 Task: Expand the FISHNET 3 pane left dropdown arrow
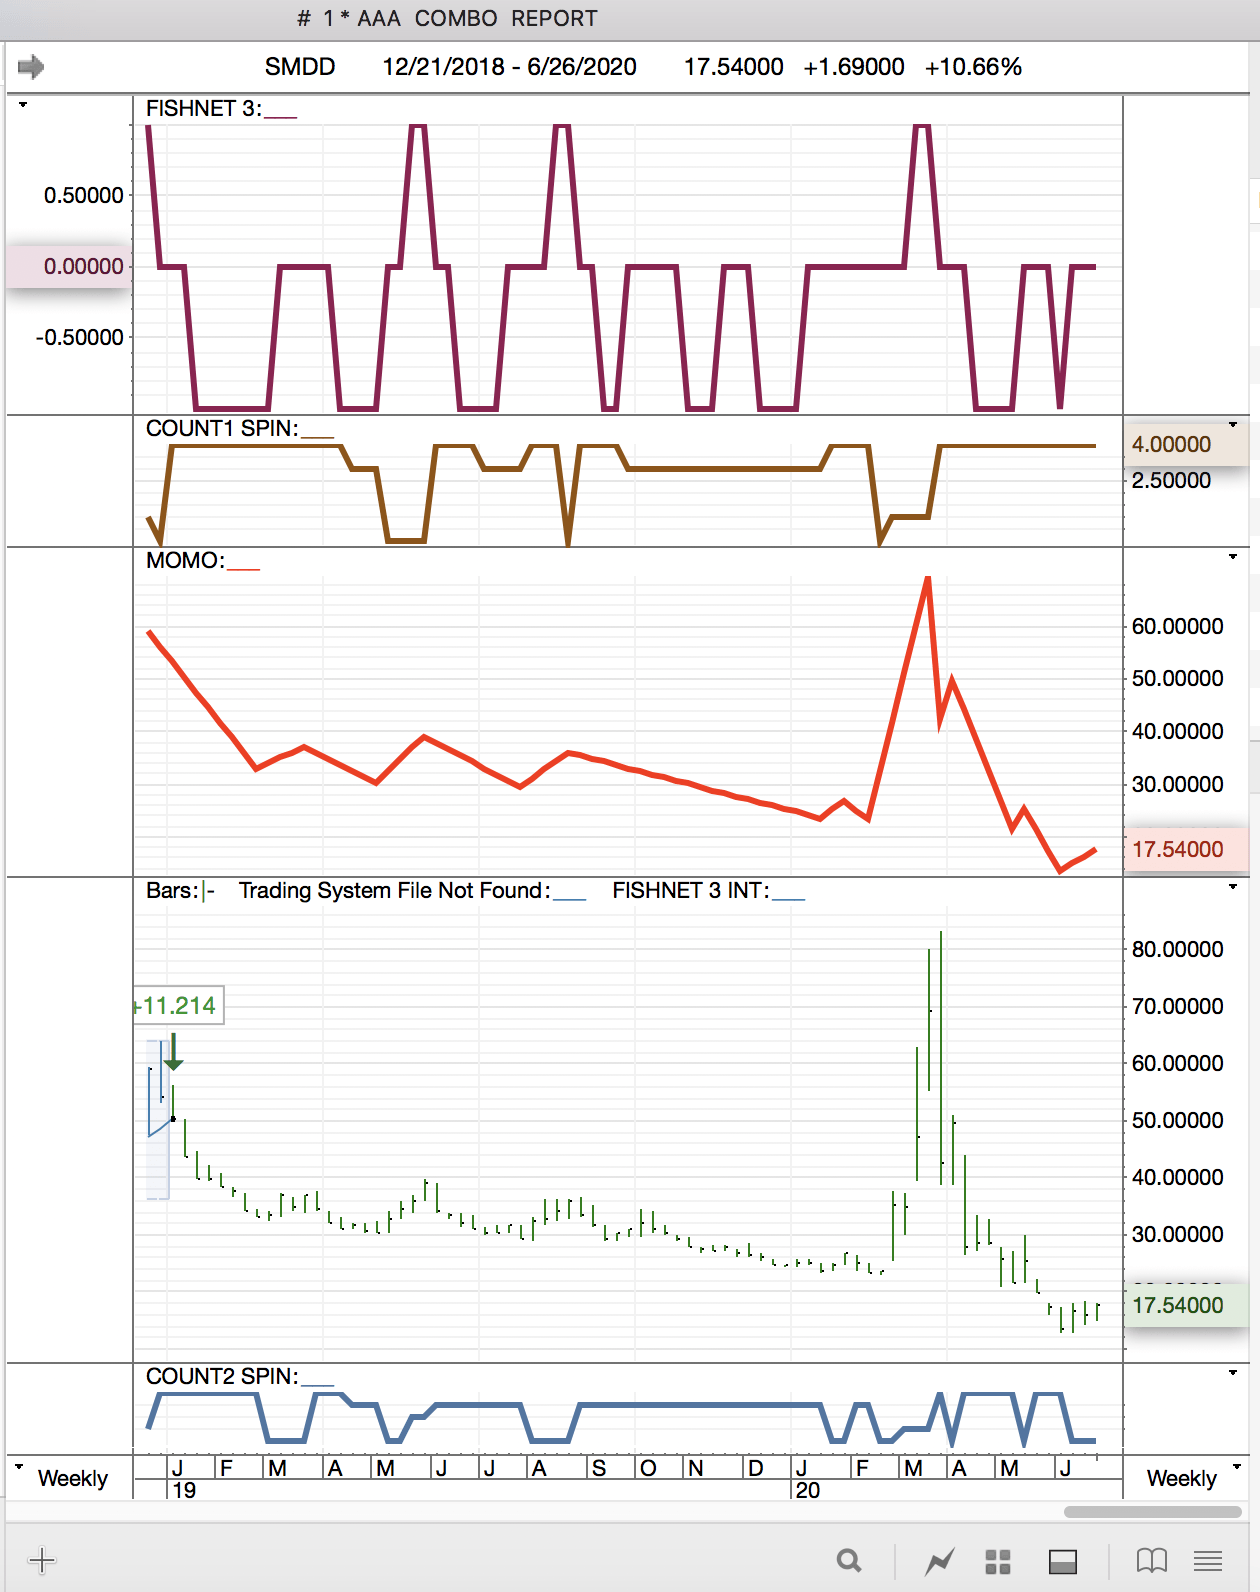coord(22,105)
